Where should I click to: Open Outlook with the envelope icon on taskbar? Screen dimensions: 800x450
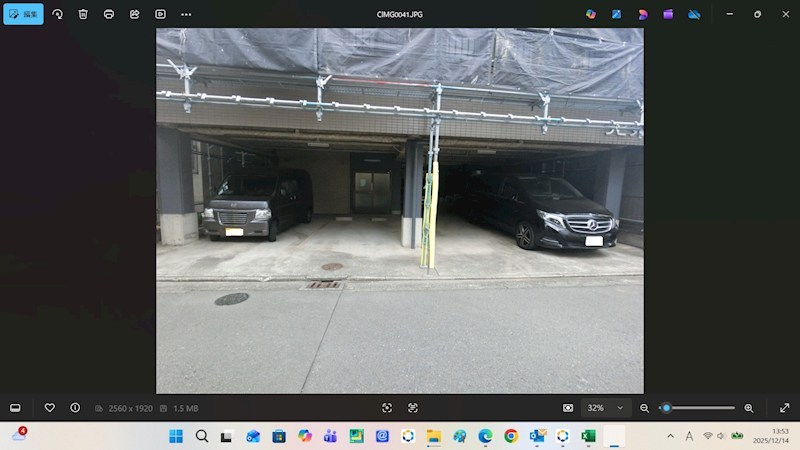(537, 436)
